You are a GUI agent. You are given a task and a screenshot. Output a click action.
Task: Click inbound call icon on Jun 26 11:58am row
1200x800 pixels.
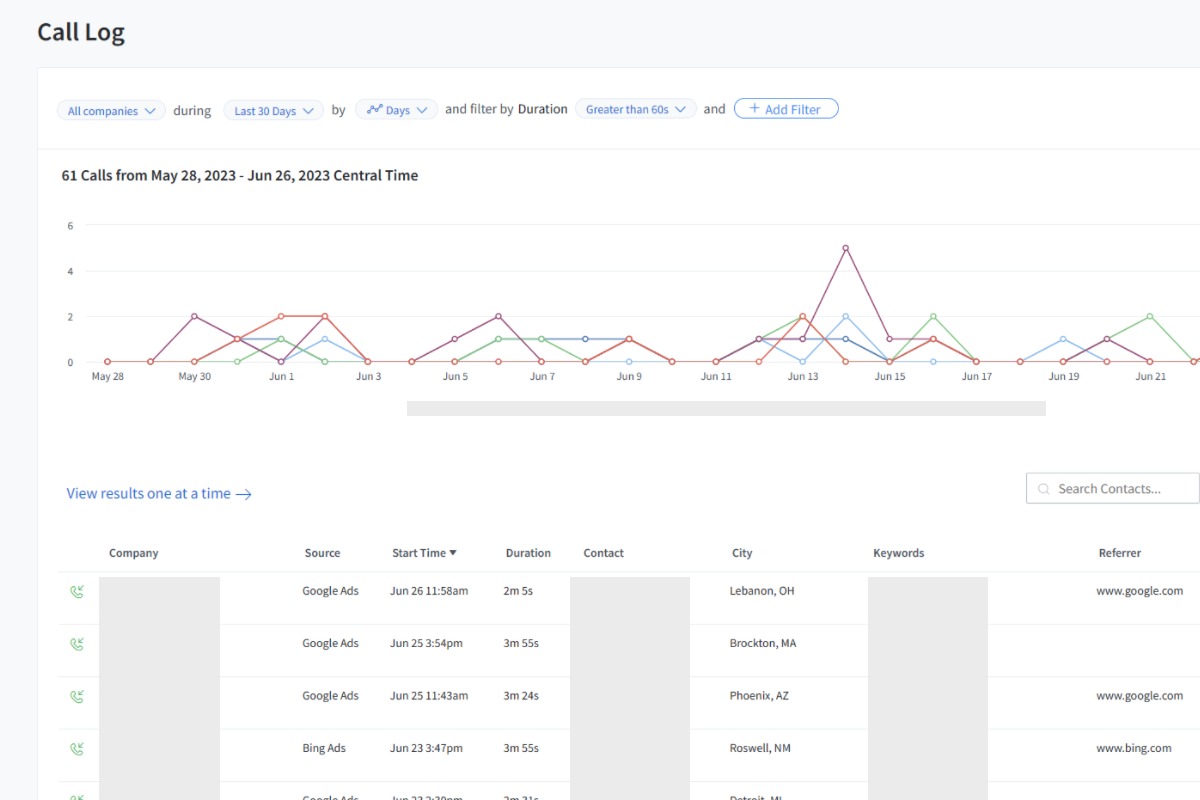[x=77, y=591]
